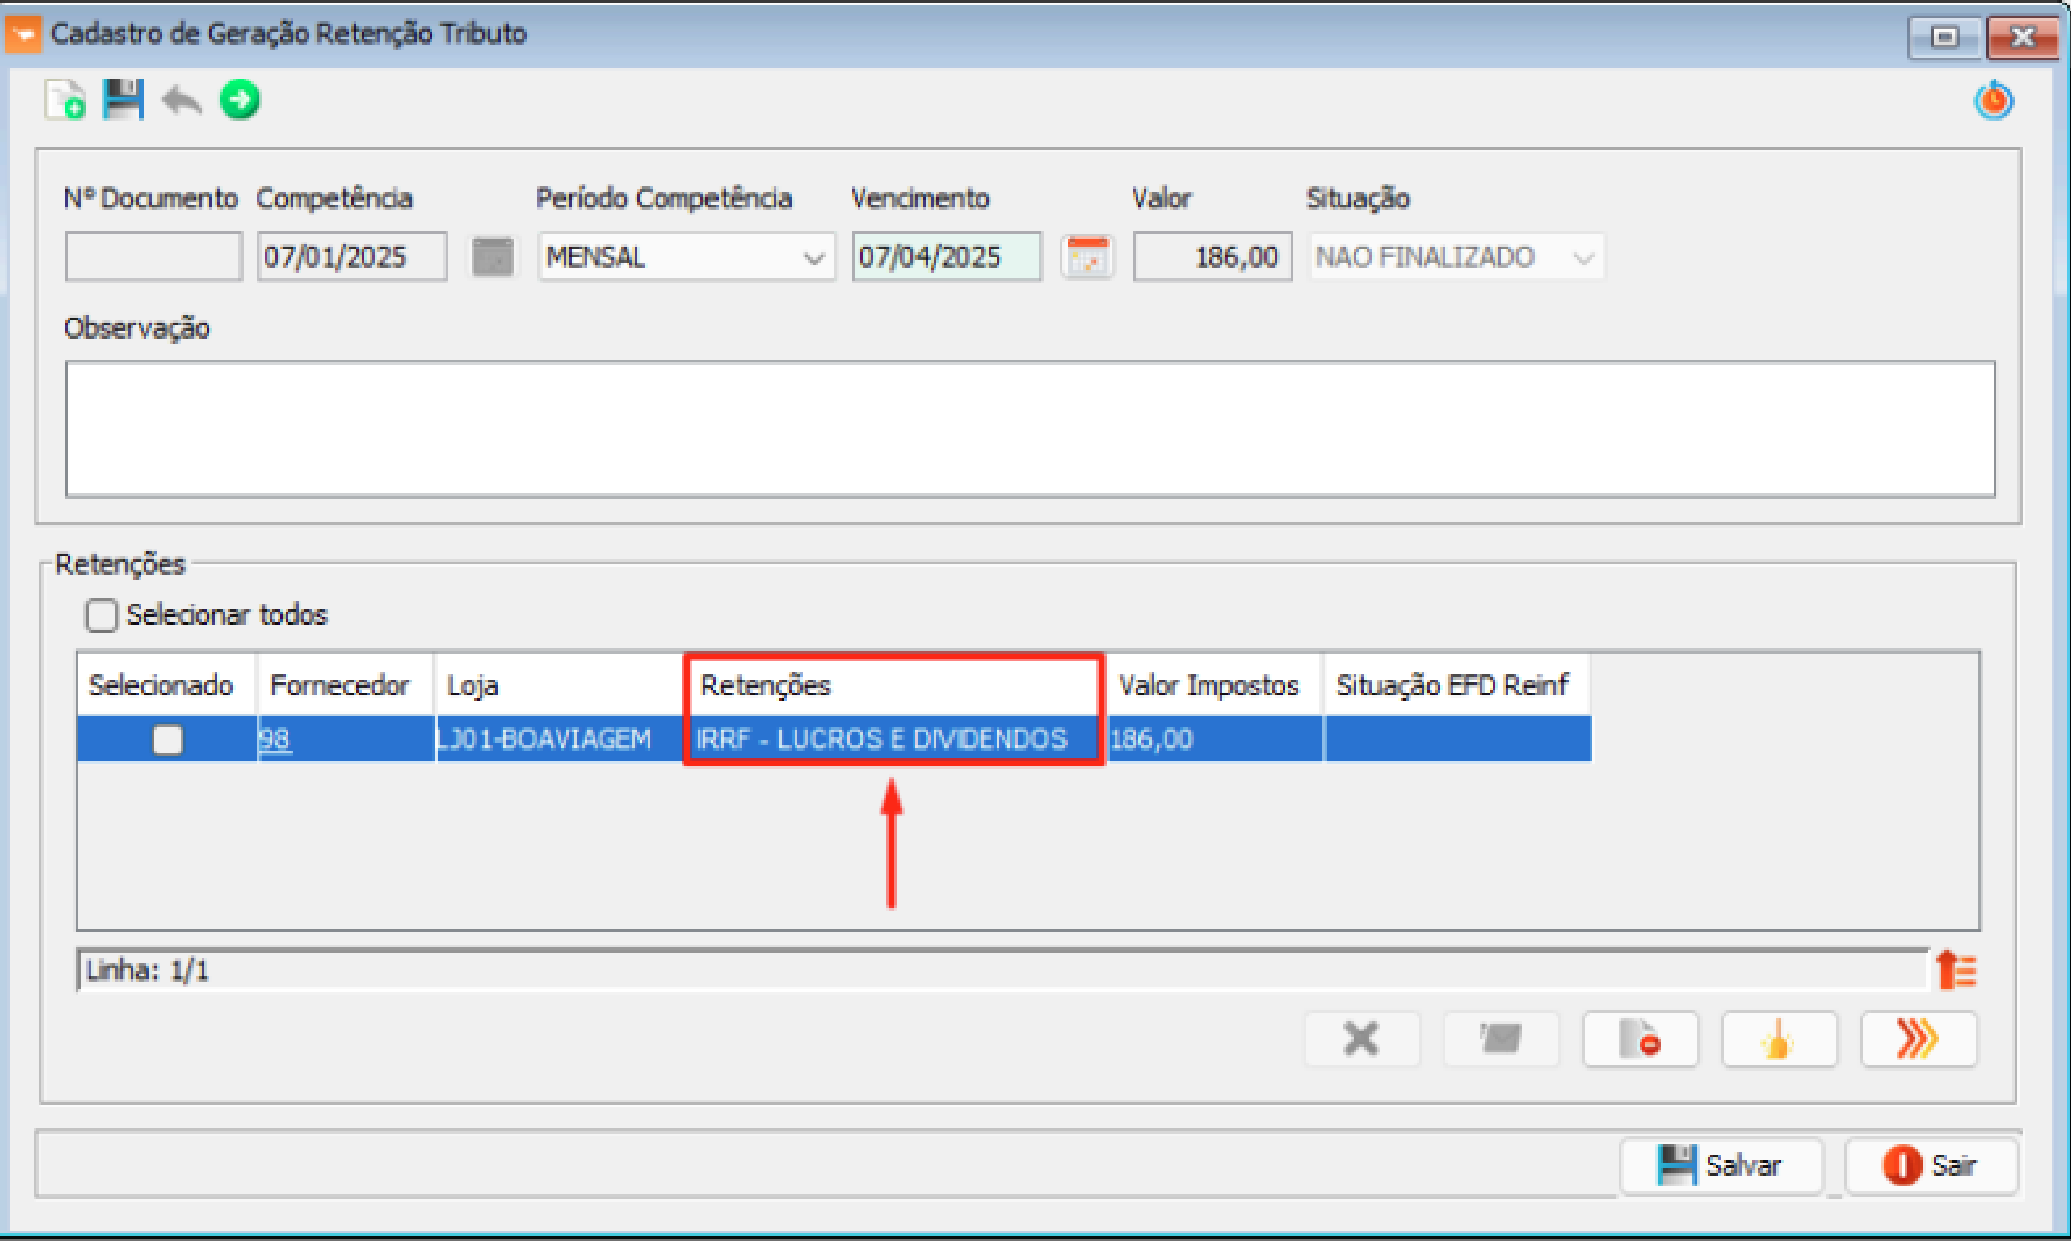The image size is (2071, 1242).
Task: Click the gray undo arrow icon
Action: tap(182, 101)
